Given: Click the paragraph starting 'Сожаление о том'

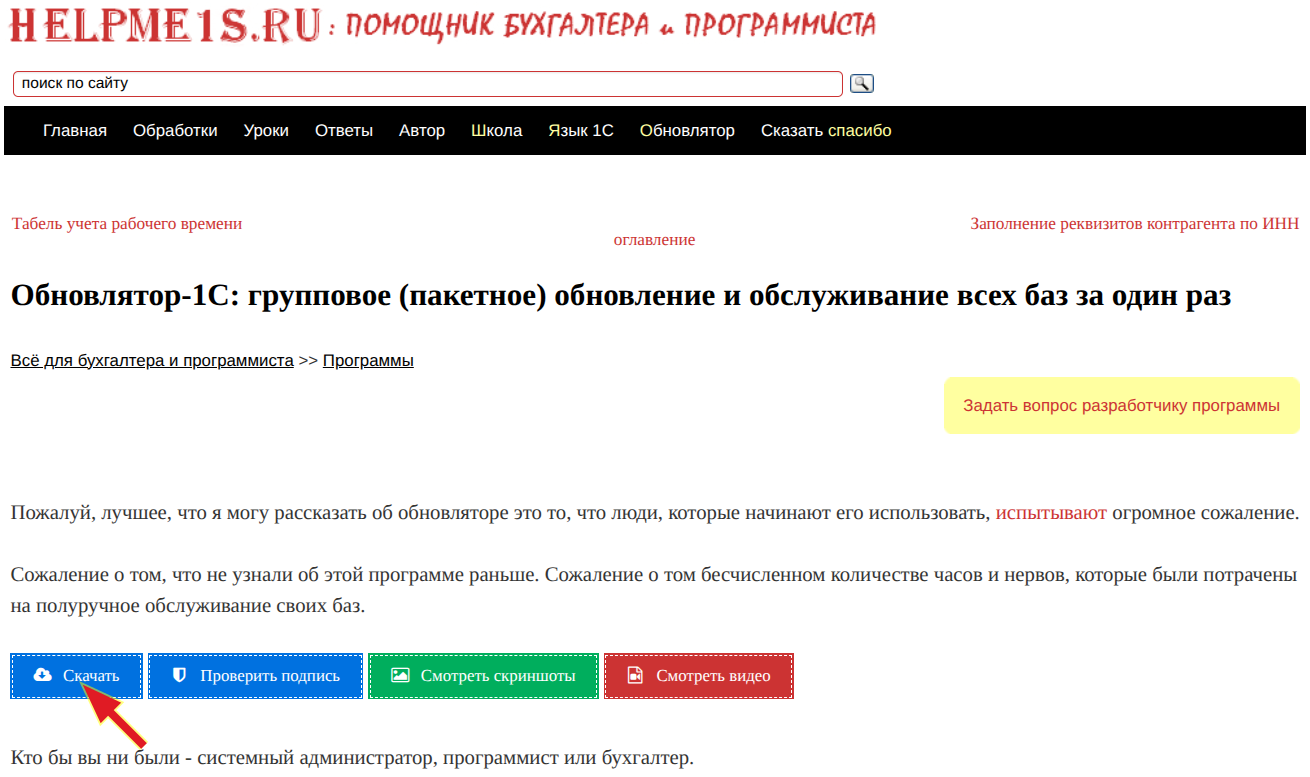Looking at the screenshot, I should pyautogui.click(x=654, y=591).
